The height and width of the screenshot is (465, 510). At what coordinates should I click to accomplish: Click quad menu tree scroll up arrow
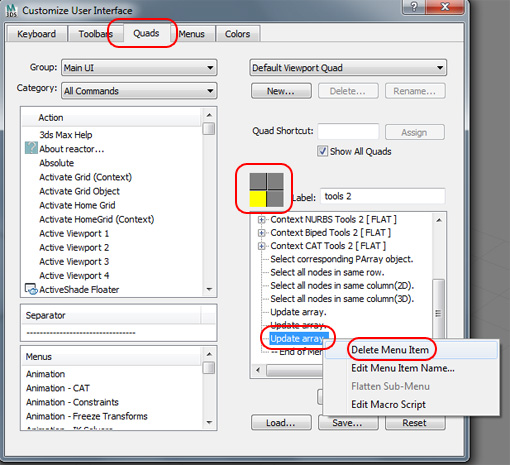pyautogui.click(x=439, y=220)
